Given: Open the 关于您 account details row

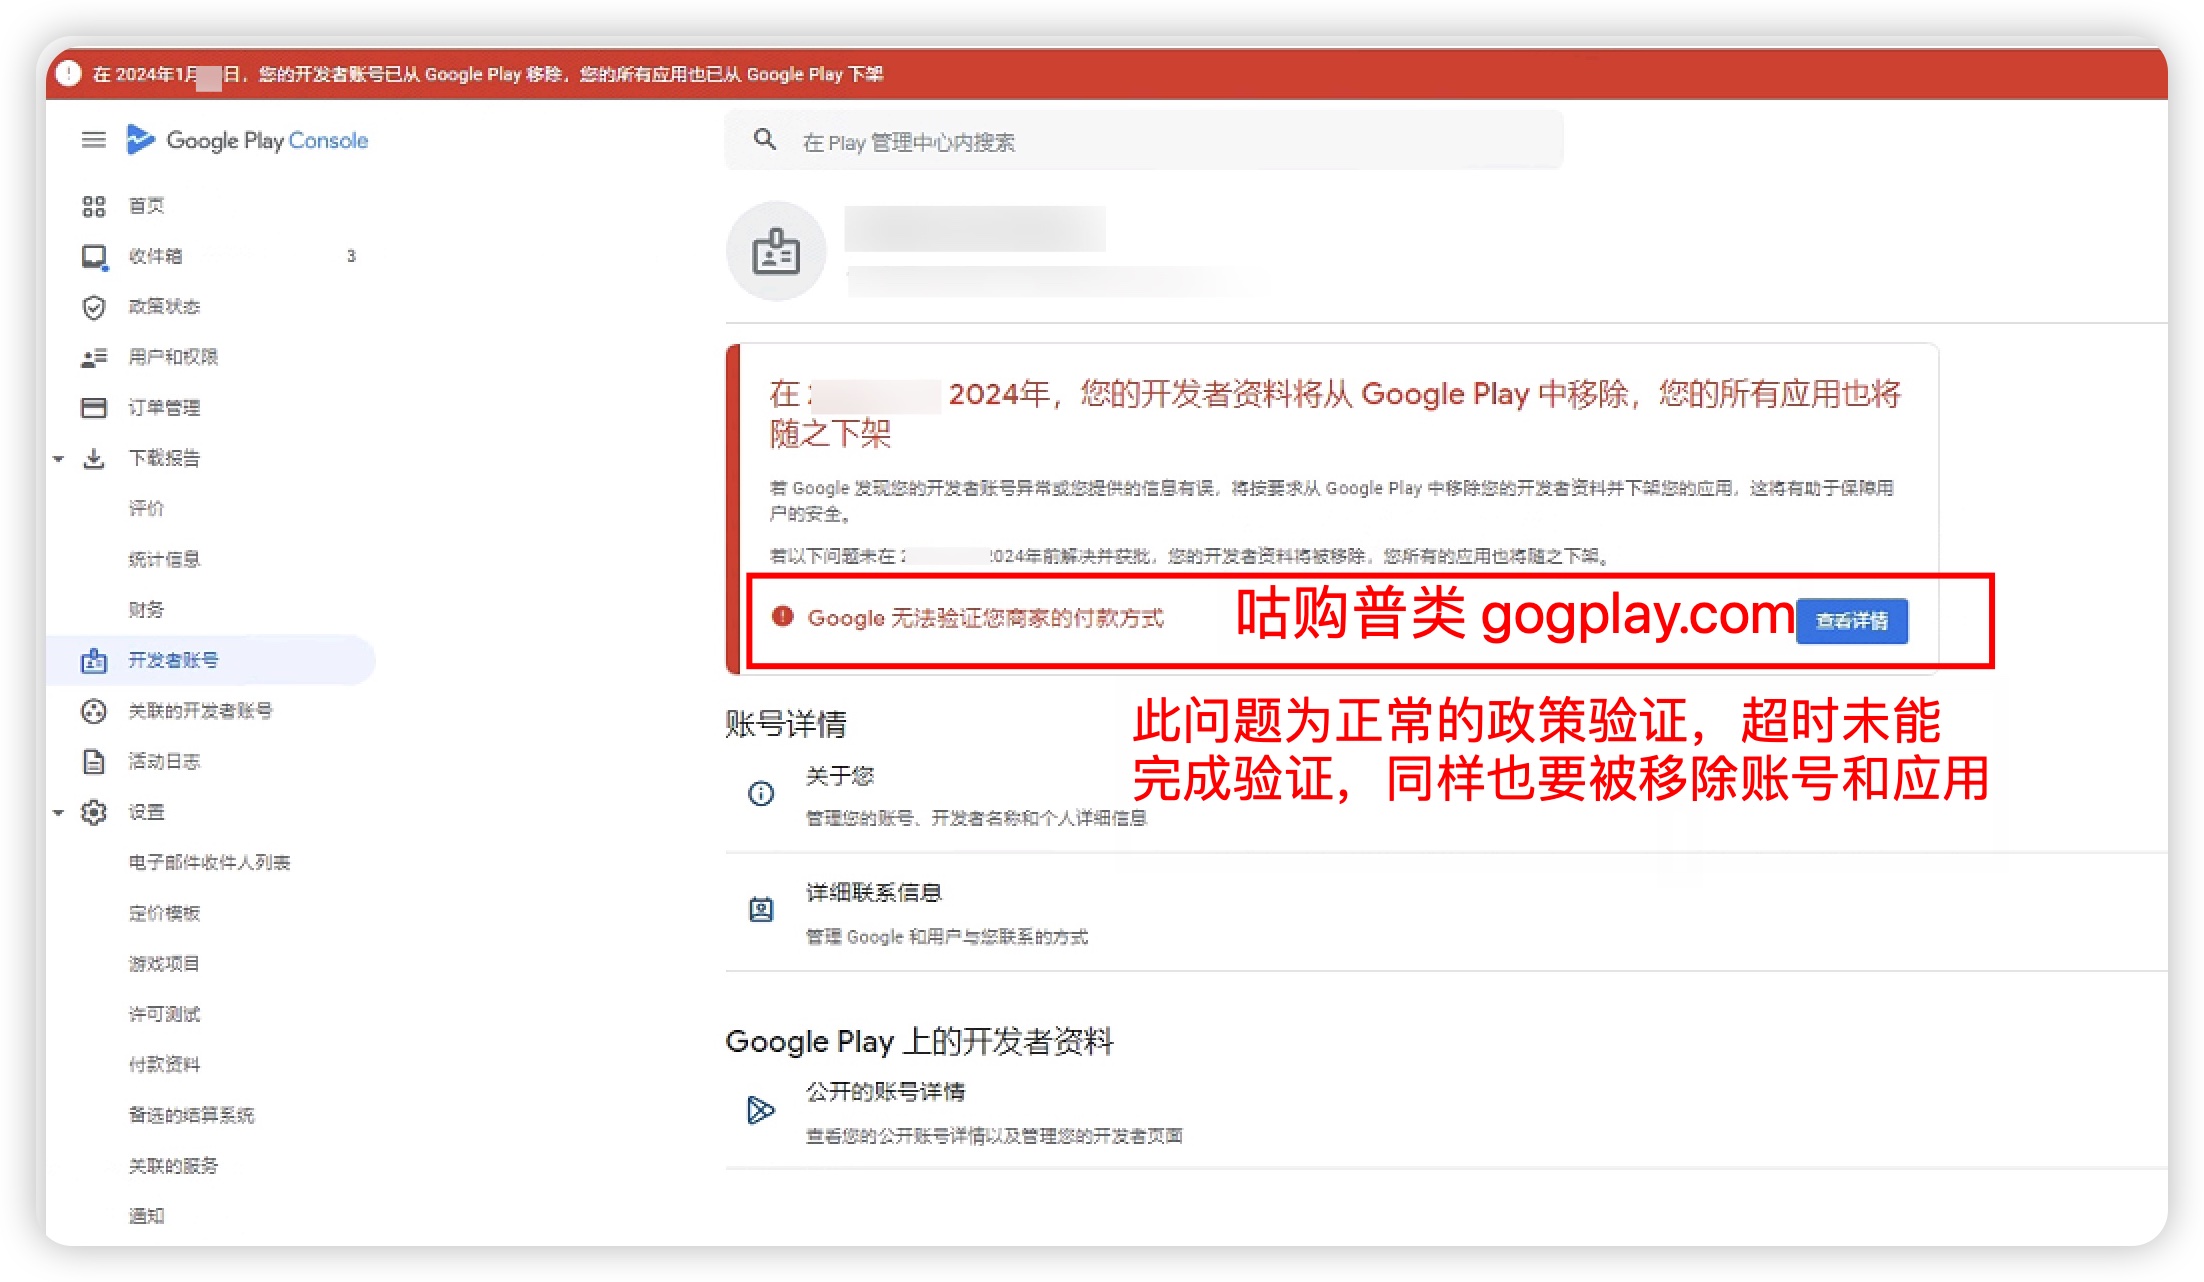Looking at the screenshot, I should [x=1446, y=796].
